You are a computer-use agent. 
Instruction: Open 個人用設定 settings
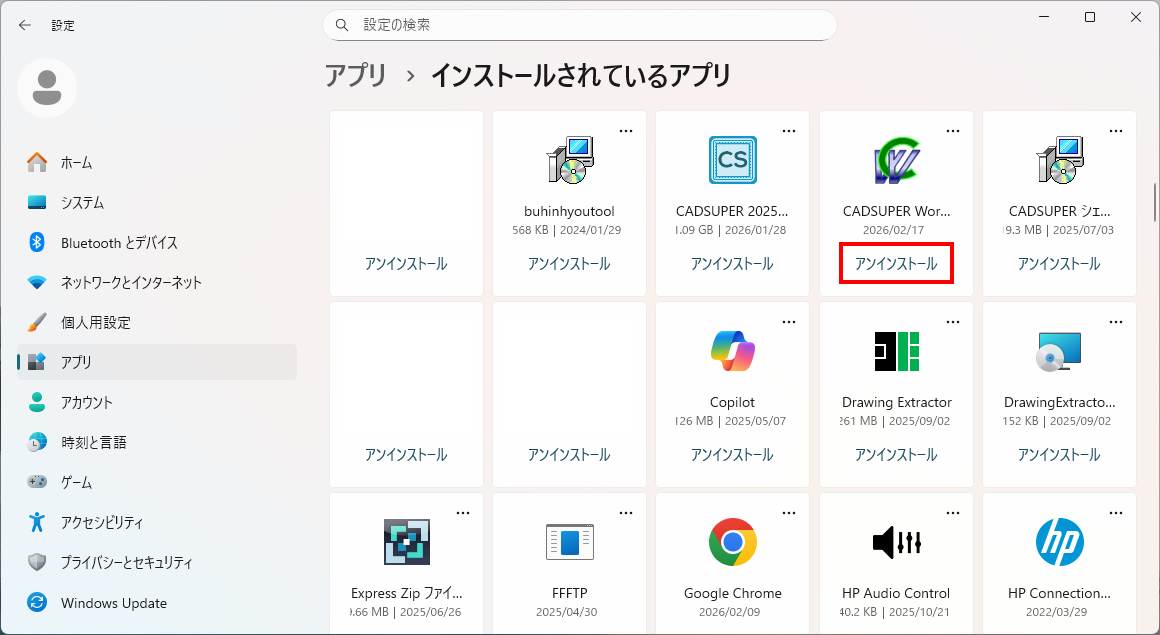click(157, 322)
